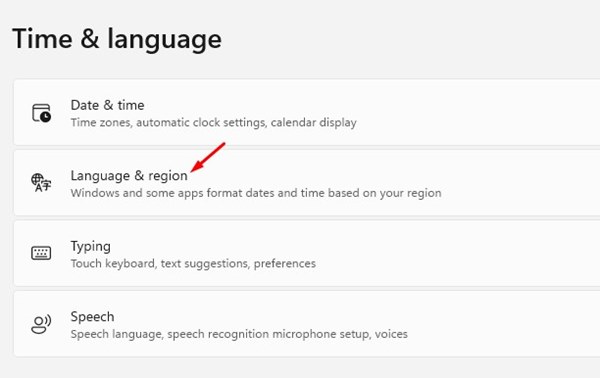
Task: Open the Typing settings entry
Action: (x=307, y=253)
